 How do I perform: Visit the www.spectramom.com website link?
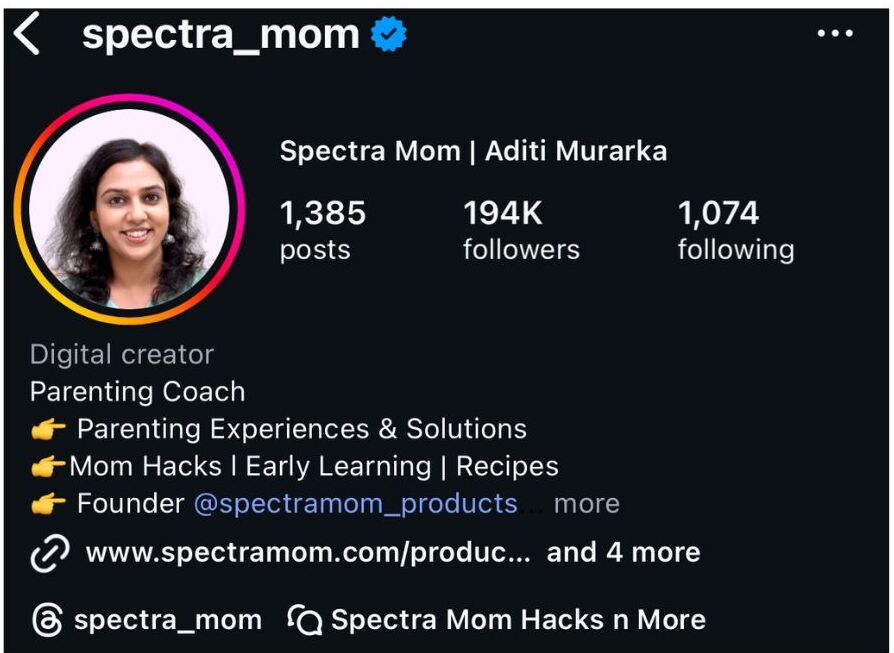(x=308, y=553)
